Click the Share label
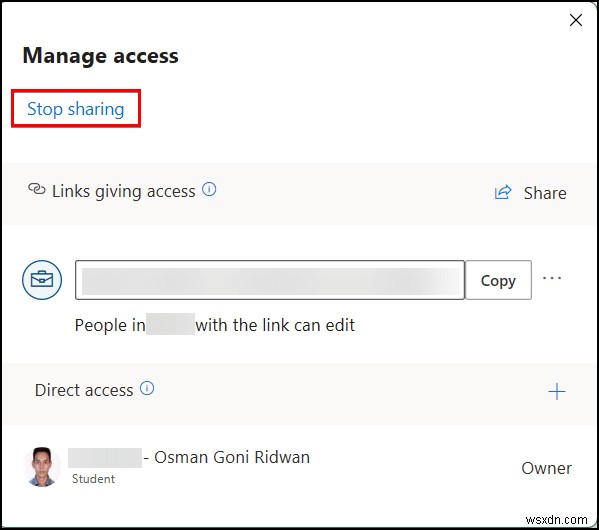Image resolution: width=599 pixels, height=530 pixels. [x=545, y=193]
